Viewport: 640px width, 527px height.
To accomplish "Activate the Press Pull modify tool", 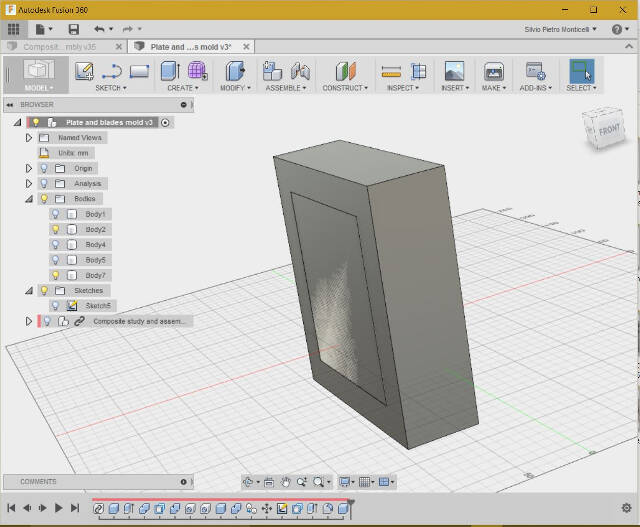I will click(x=235, y=71).
